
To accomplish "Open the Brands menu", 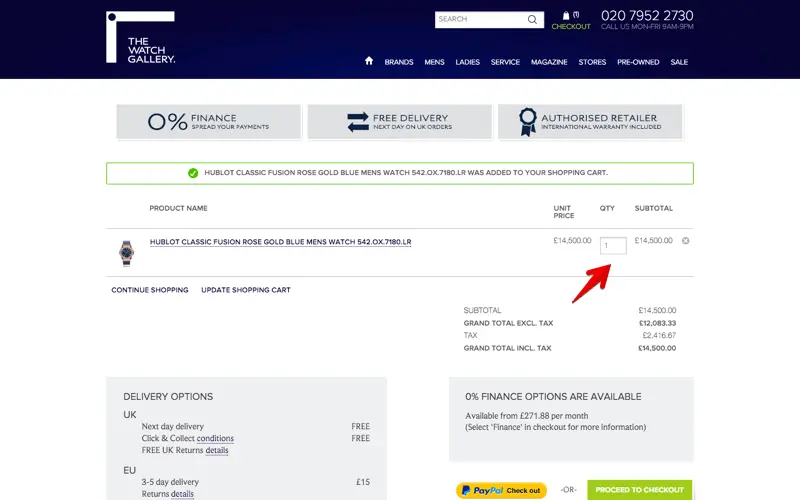I will pos(399,62).
